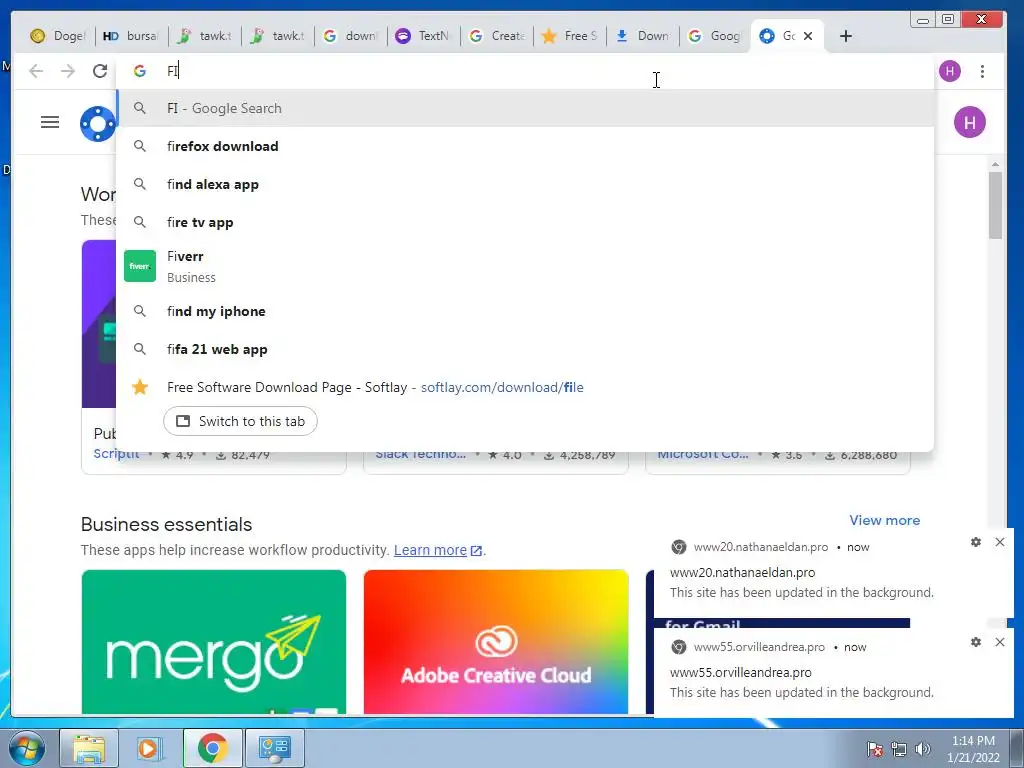
Task: Click 'Switch to this tab' button
Action: coord(240,421)
